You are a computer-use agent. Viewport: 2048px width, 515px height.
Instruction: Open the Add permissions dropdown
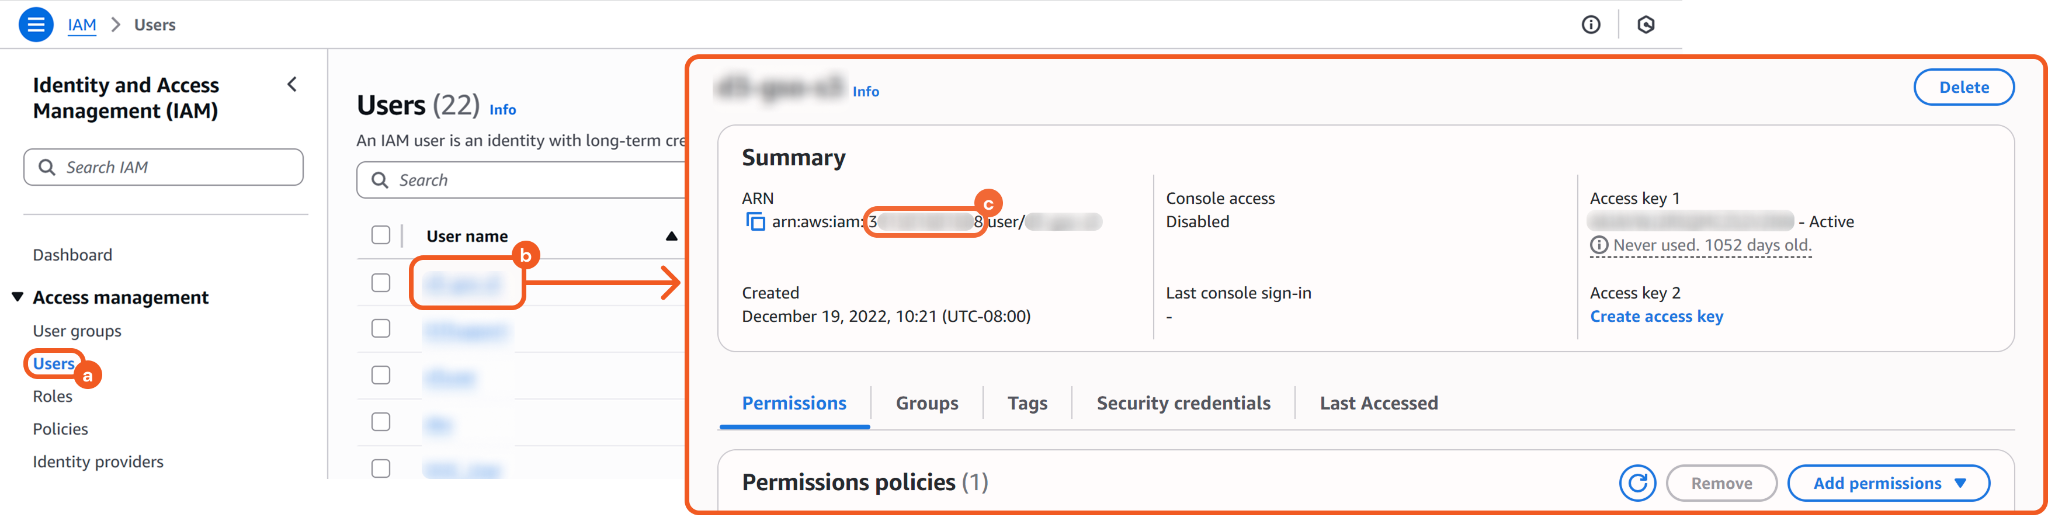pyautogui.click(x=1888, y=483)
